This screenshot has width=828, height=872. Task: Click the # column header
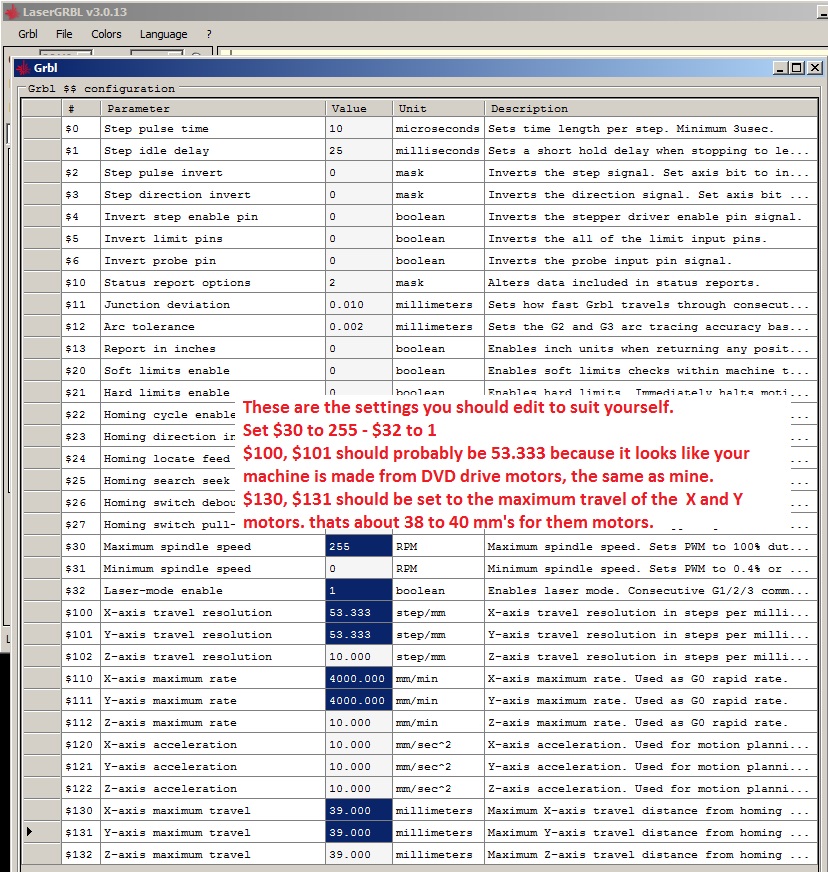(81, 108)
